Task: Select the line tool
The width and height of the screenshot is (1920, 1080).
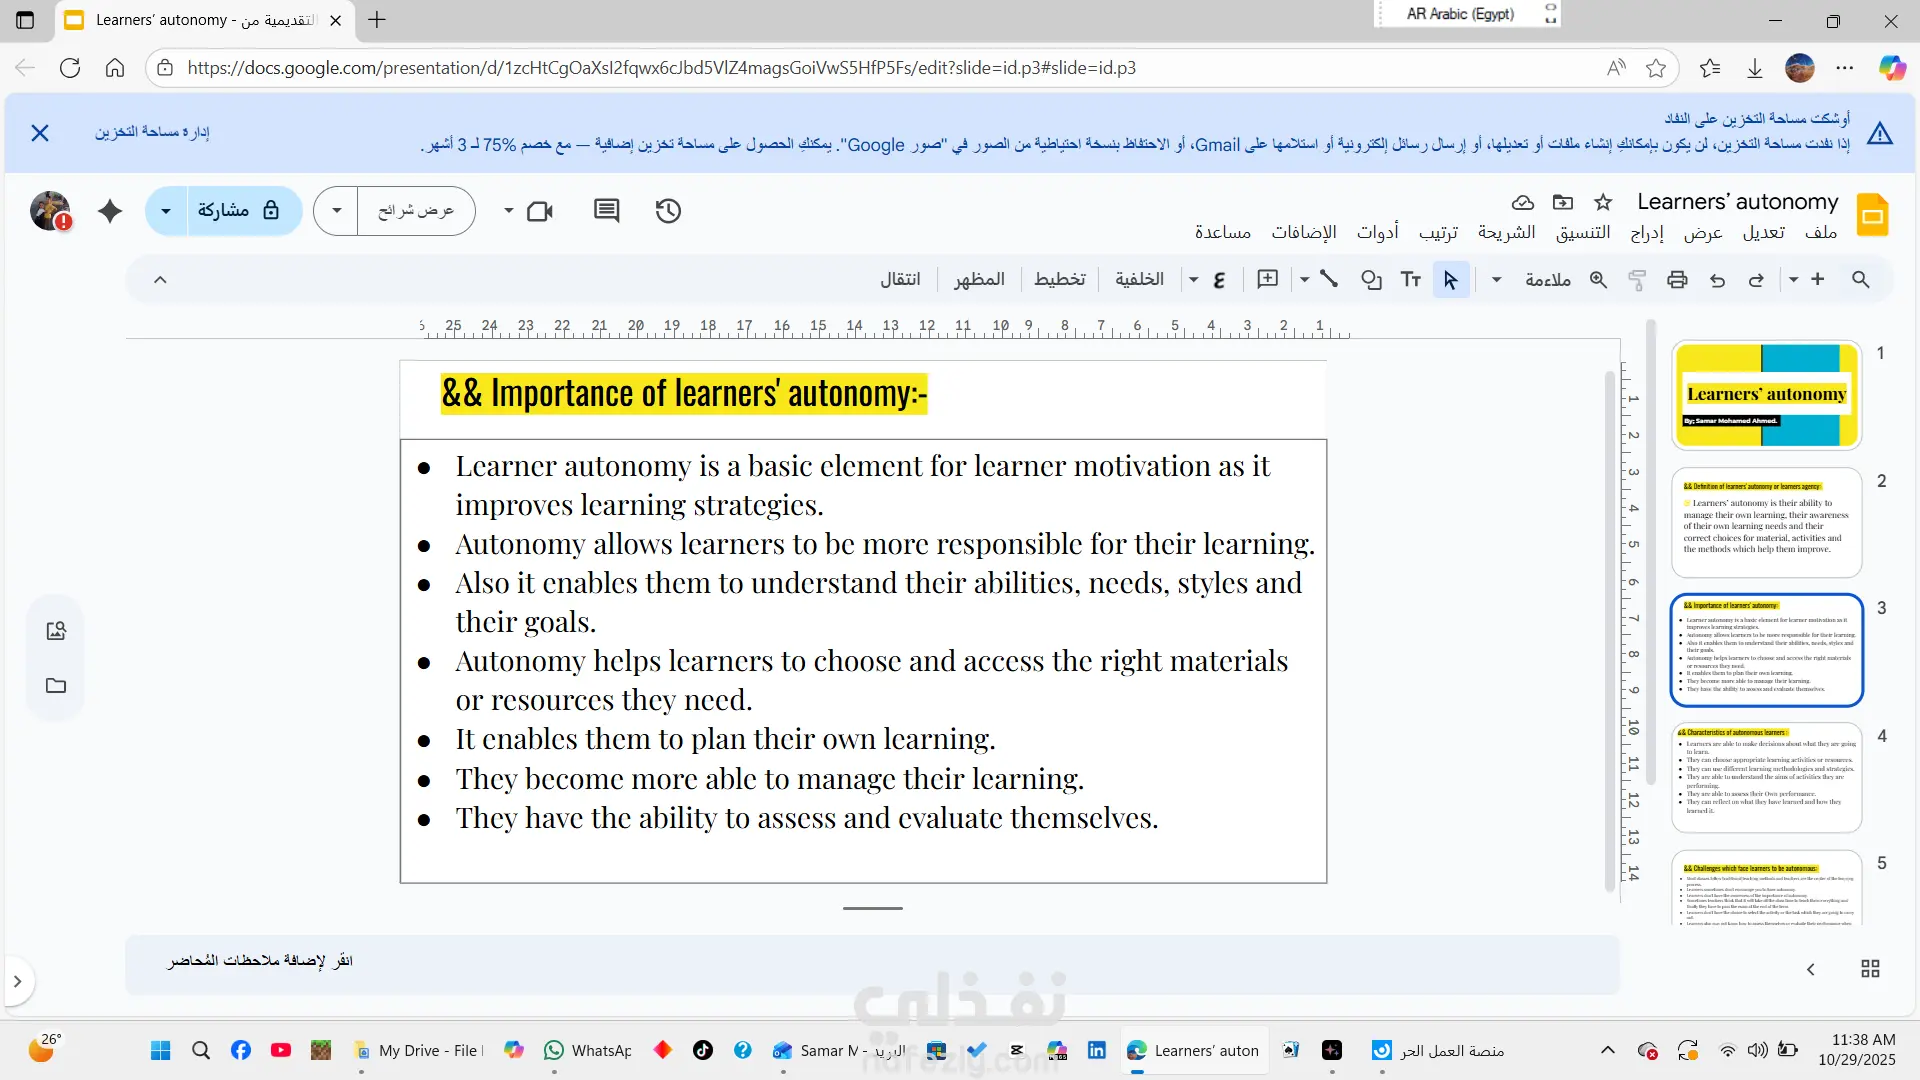Action: 1329,279
